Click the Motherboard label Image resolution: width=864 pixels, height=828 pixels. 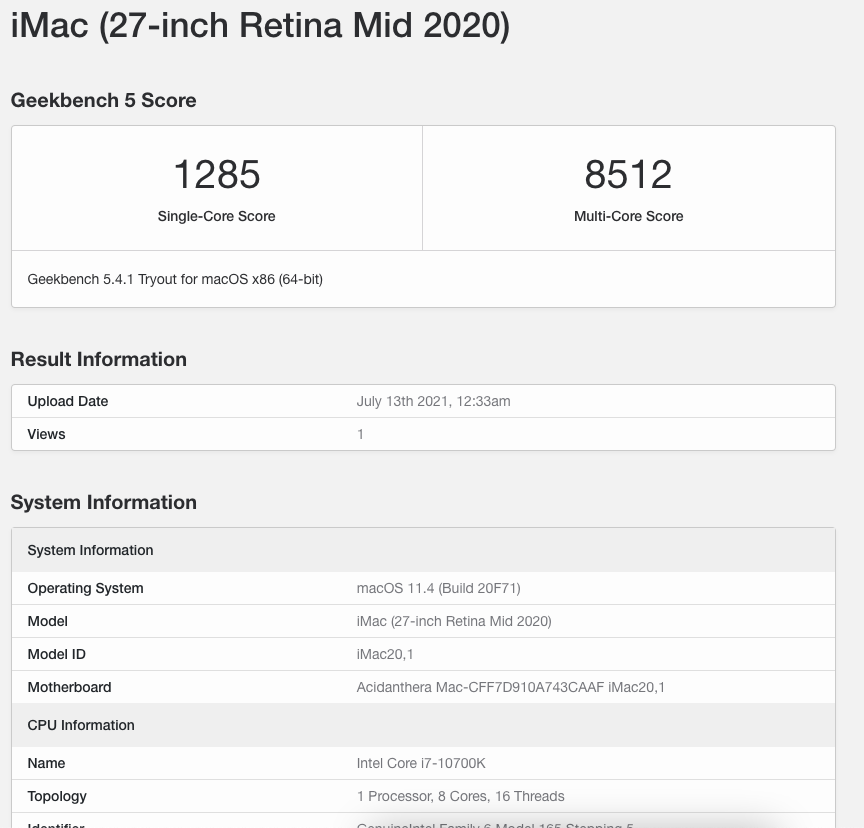pos(69,688)
